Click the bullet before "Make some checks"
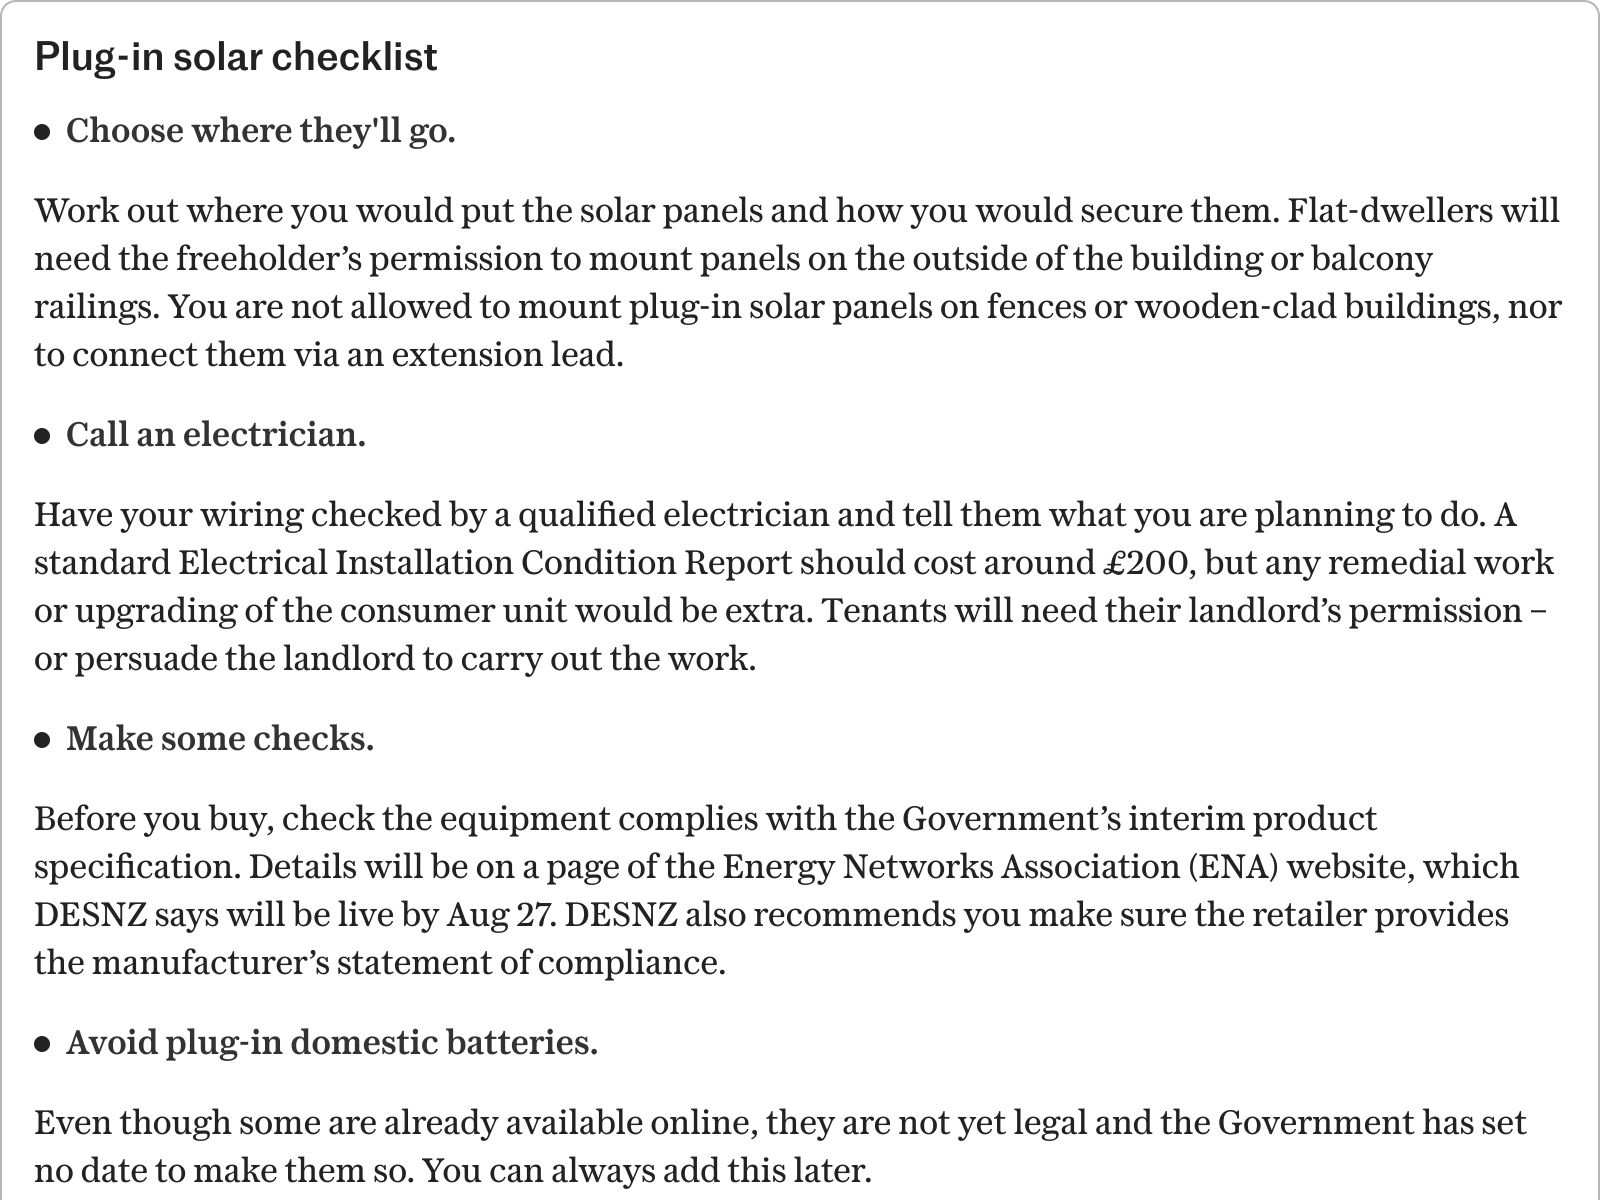Viewport: 1600px width, 1200px height. click(42, 740)
